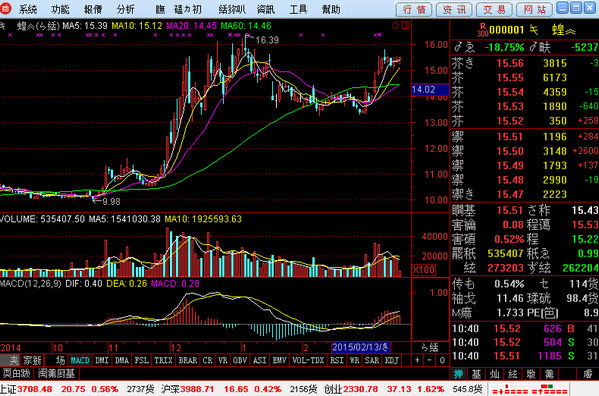This screenshot has height=396, width=599.
Task: Click the 0 reset button near zoom controls
Action: point(442,360)
